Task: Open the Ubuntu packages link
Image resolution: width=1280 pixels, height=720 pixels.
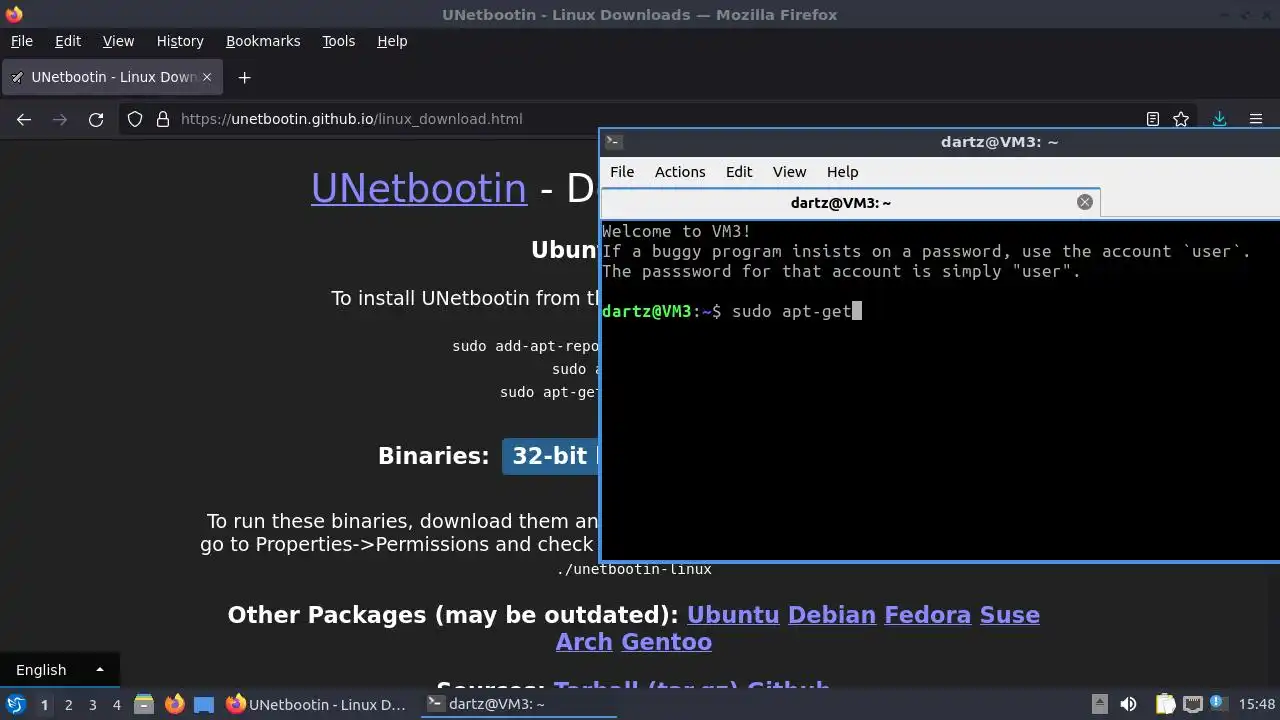Action: [x=733, y=615]
